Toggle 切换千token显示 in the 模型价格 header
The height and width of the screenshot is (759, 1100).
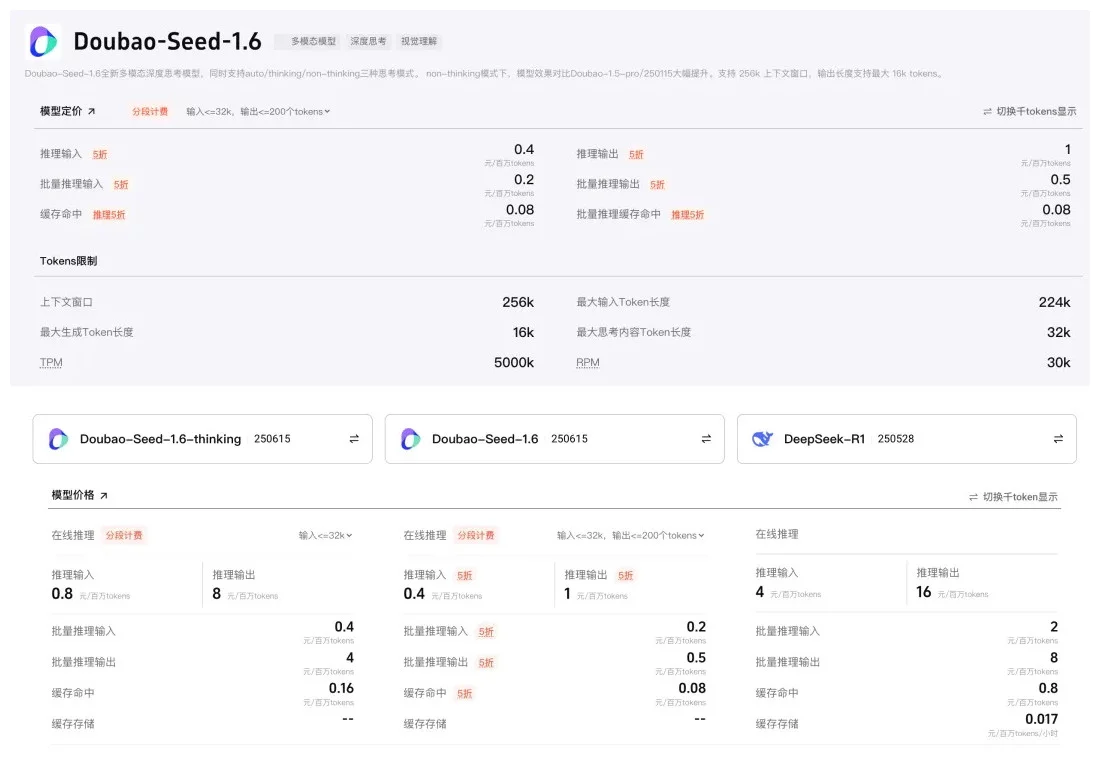[1012, 496]
